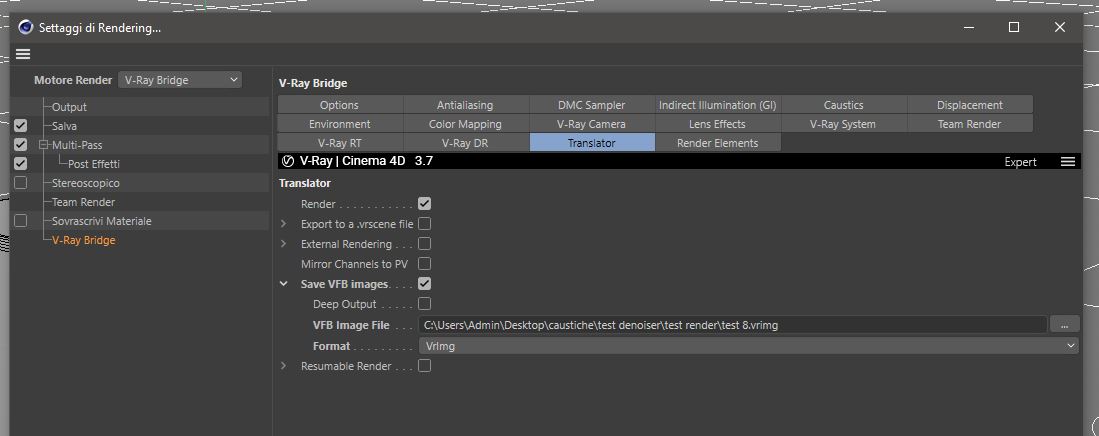This screenshot has width=1099, height=436.
Task: Enable External Rendering checkbox
Action: pos(424,244)
